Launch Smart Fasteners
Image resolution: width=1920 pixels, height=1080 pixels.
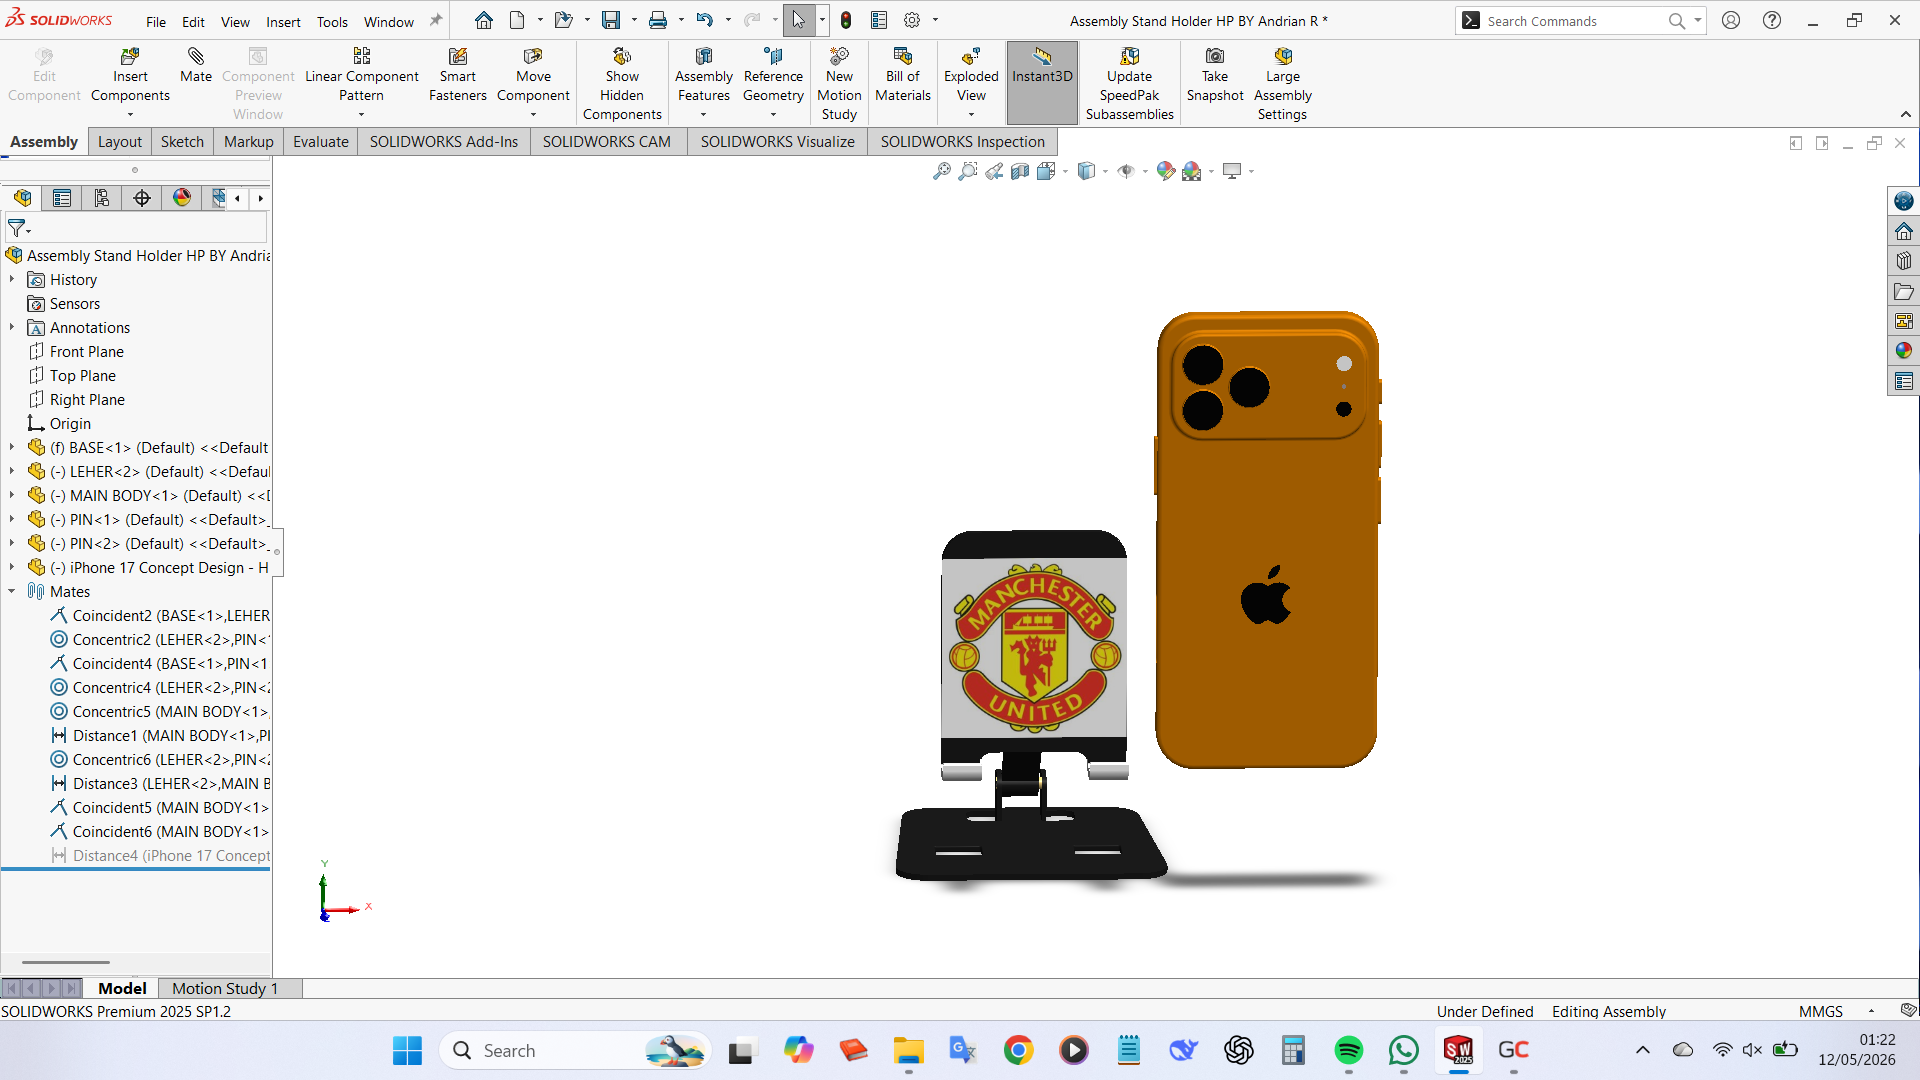click(x=458, y=76)
